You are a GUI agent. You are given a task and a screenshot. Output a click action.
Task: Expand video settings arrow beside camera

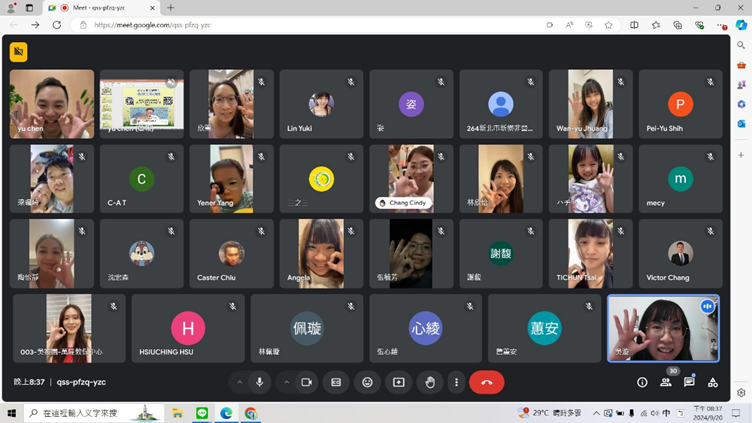[x=286, y=382]
